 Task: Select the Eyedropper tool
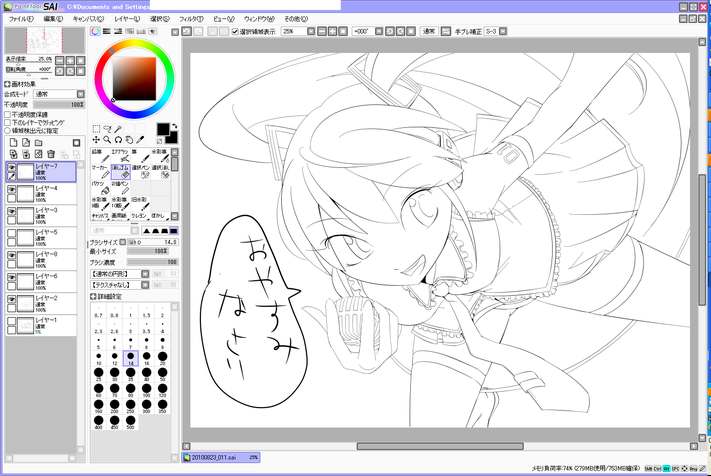[x=140, y=140]
